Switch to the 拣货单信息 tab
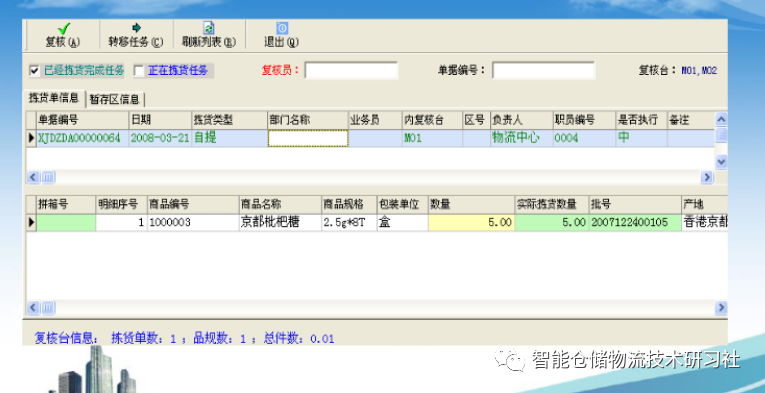 54,98
